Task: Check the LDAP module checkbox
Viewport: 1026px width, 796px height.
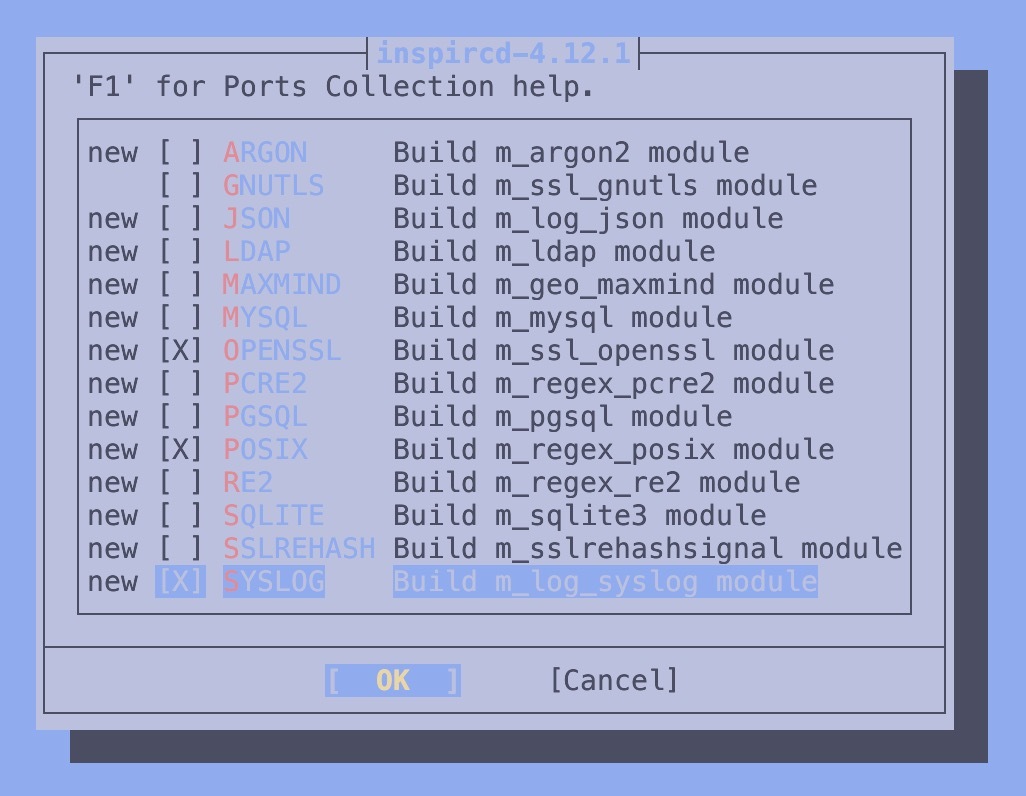Action: click(181, 251)
